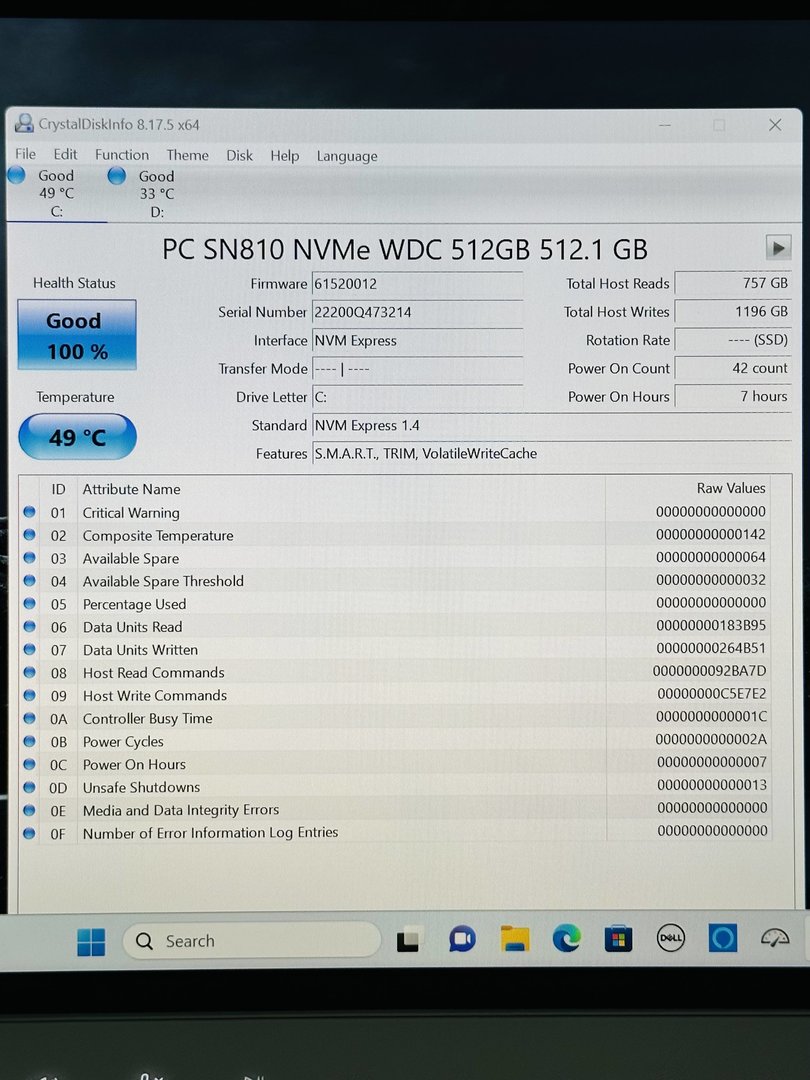Open the Language menu
Screen dimensions: 810x1080
click(347, 156)
